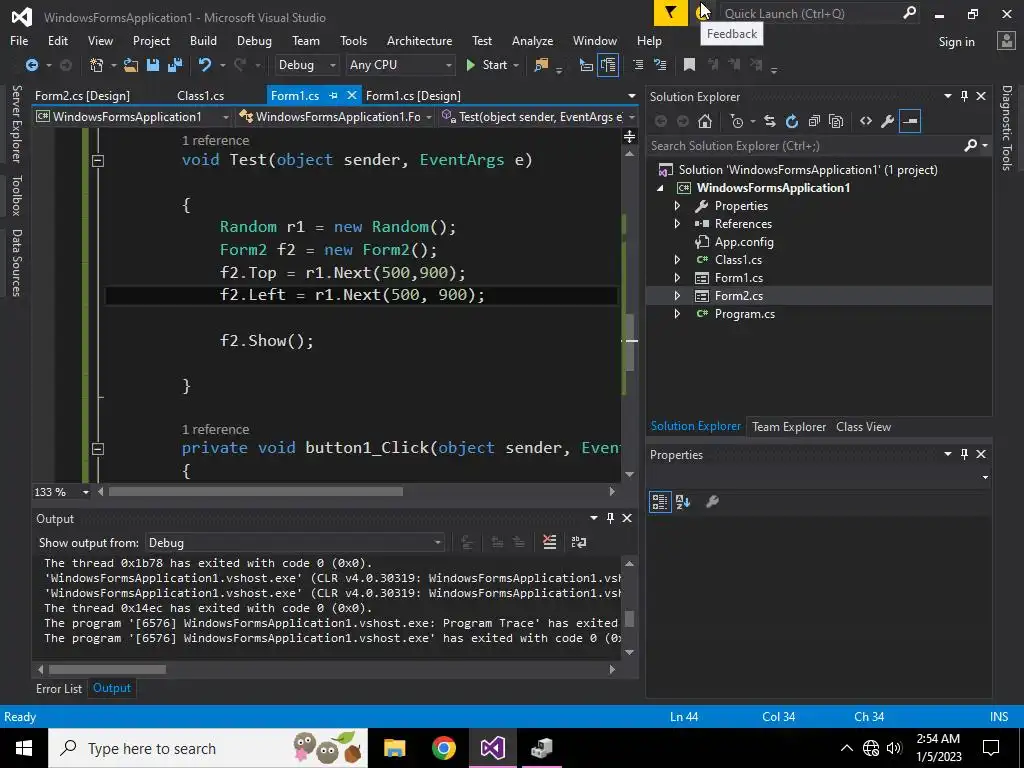Image resolution: width=1024 pixels, height=768 pixels.
Task: Open the Toolbox side panel
Action: (16, 195)
